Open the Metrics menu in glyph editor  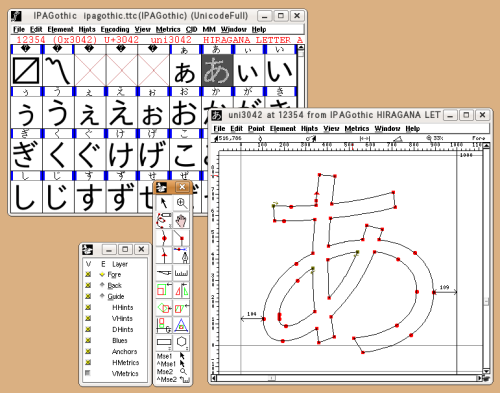pyautogui.click(x=357, y=129)
